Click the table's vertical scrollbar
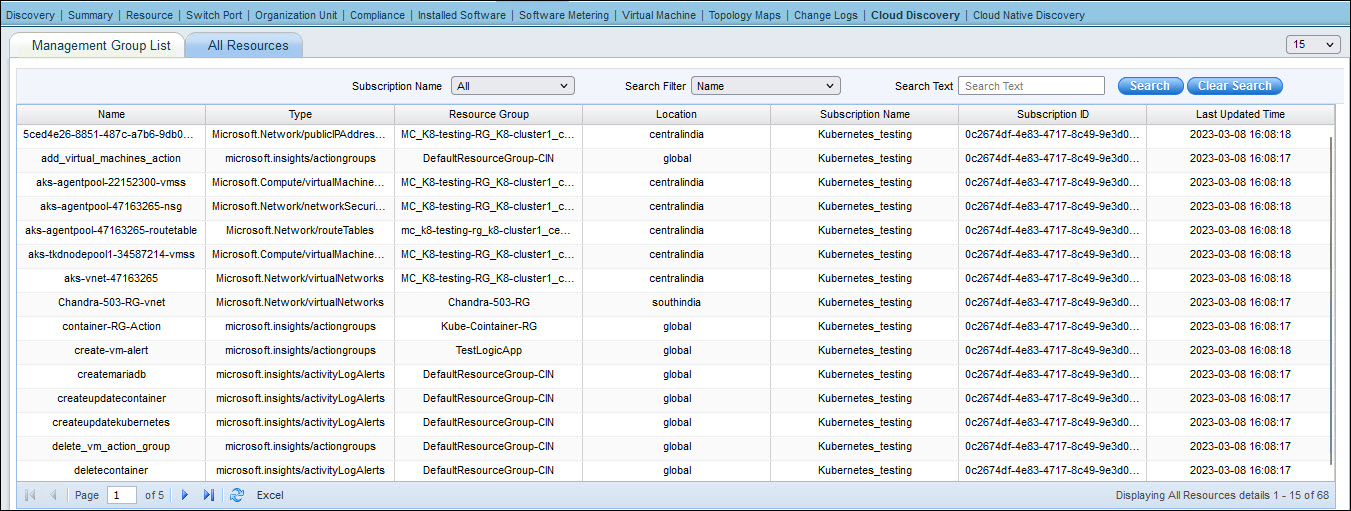 (1331, 300)
